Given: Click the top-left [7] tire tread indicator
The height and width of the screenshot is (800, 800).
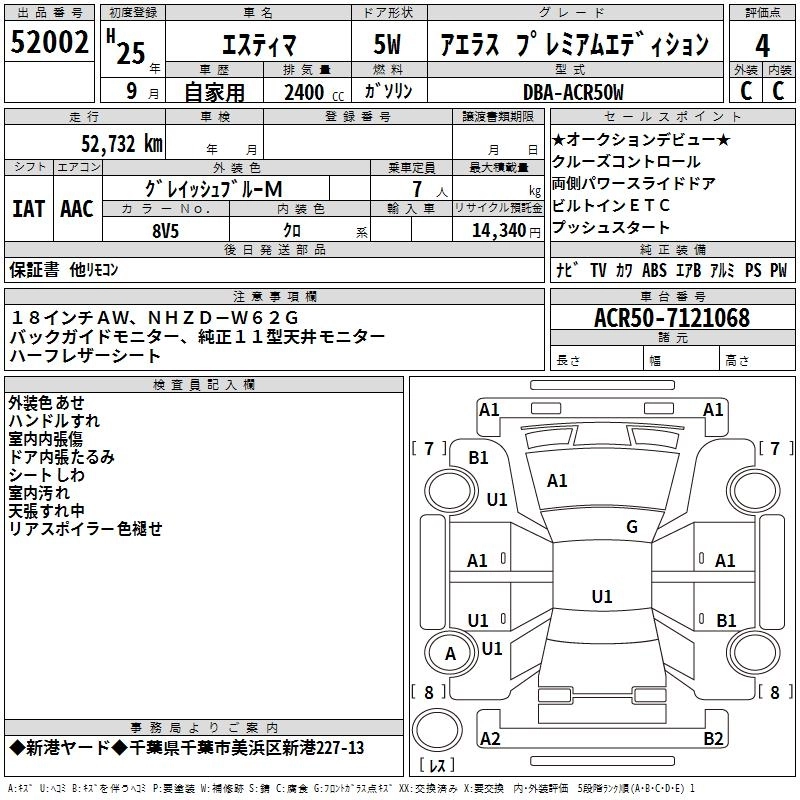Looking at the screenshot, I should tap(430, 448).
